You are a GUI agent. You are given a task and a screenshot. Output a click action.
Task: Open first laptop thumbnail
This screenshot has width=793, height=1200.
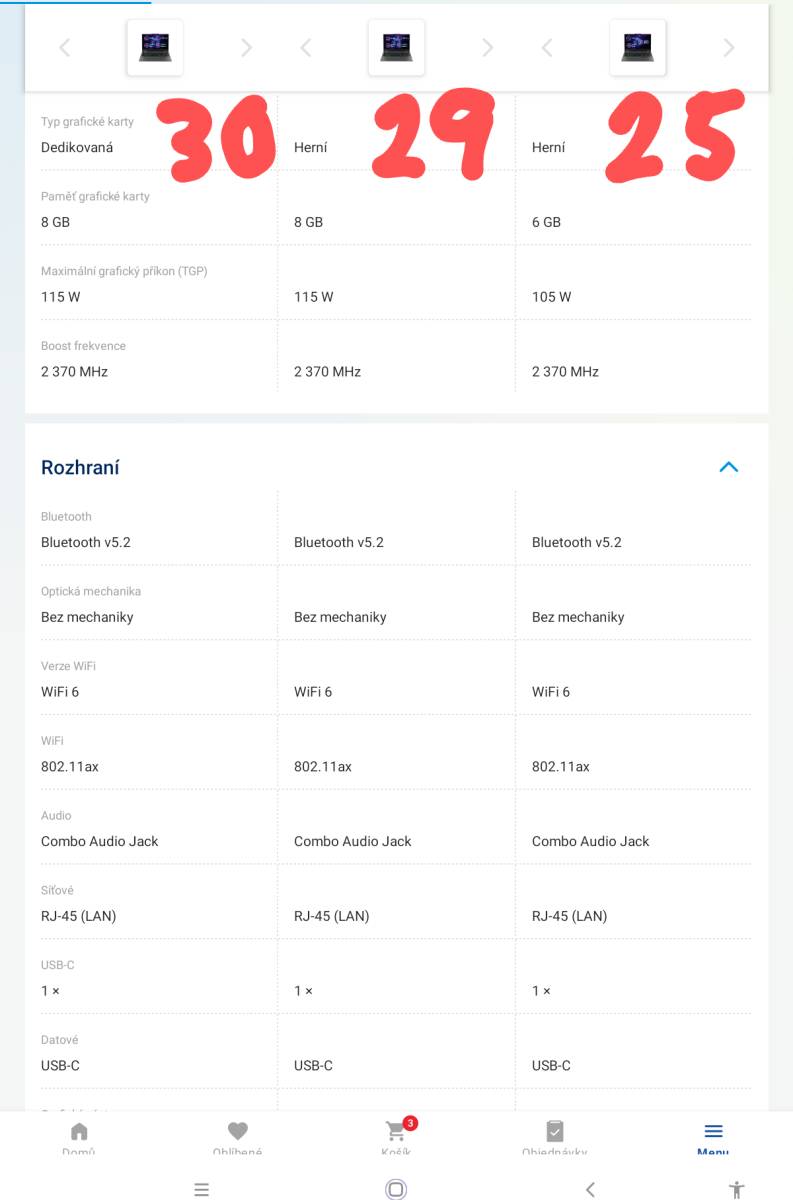155,47
